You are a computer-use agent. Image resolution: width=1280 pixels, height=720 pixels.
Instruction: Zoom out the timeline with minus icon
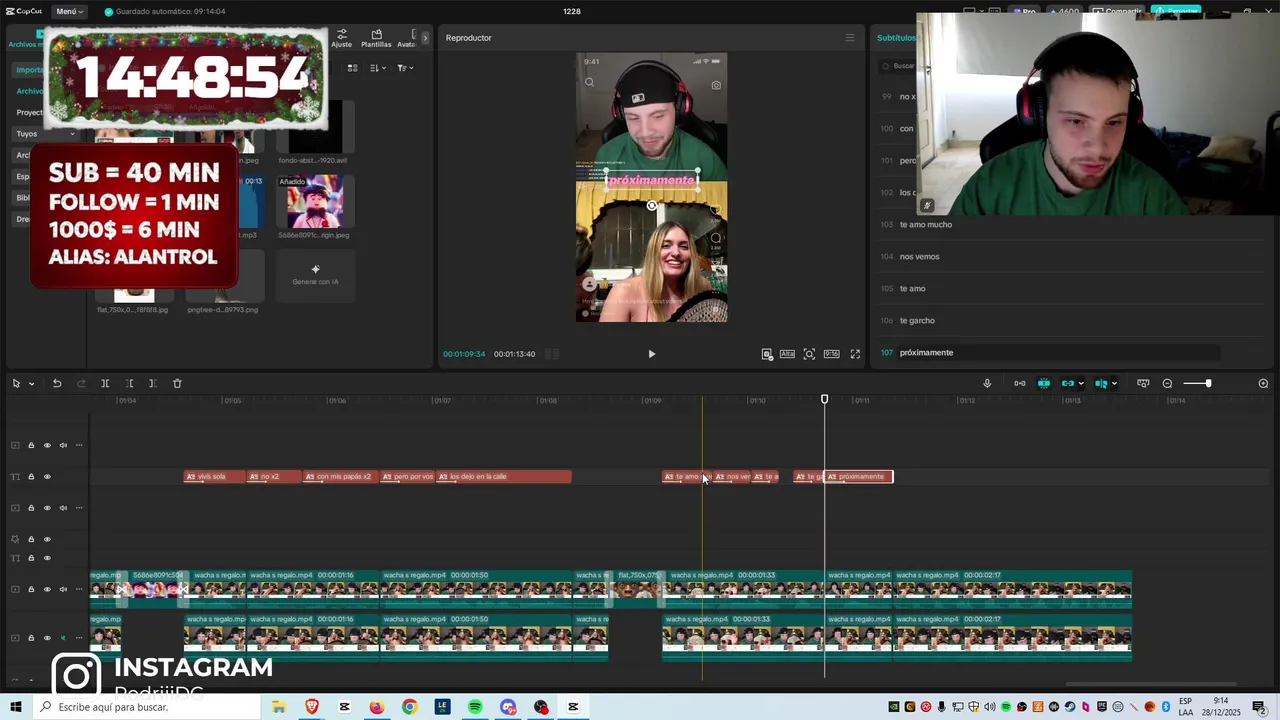click(1167, 383)
